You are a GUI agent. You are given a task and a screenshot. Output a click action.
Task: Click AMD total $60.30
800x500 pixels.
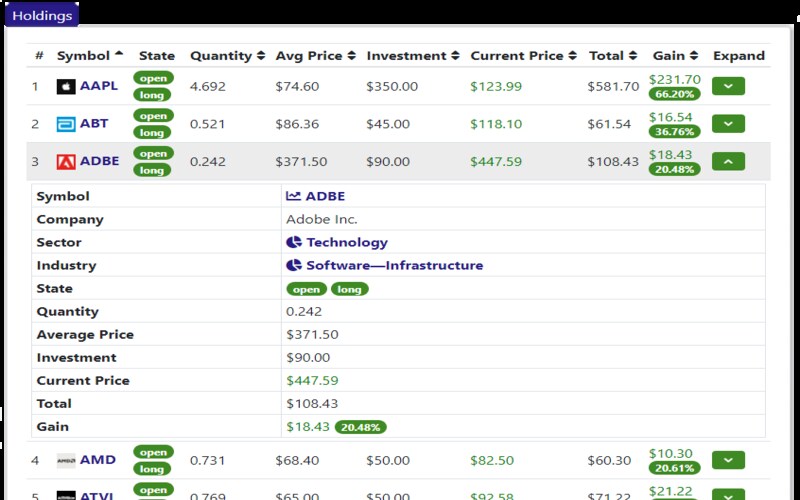pyautogui.click(x=609, y=460)
